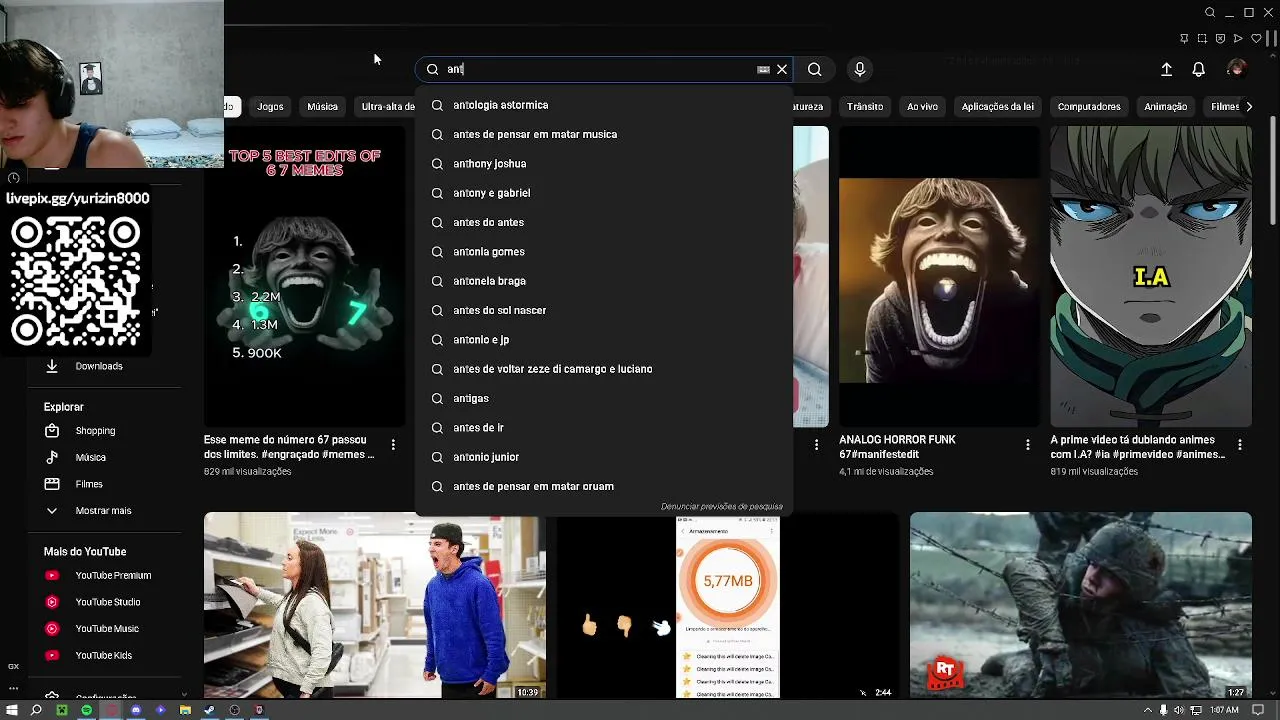Choose suggestion 'antonio junior'

pos(604,457)
